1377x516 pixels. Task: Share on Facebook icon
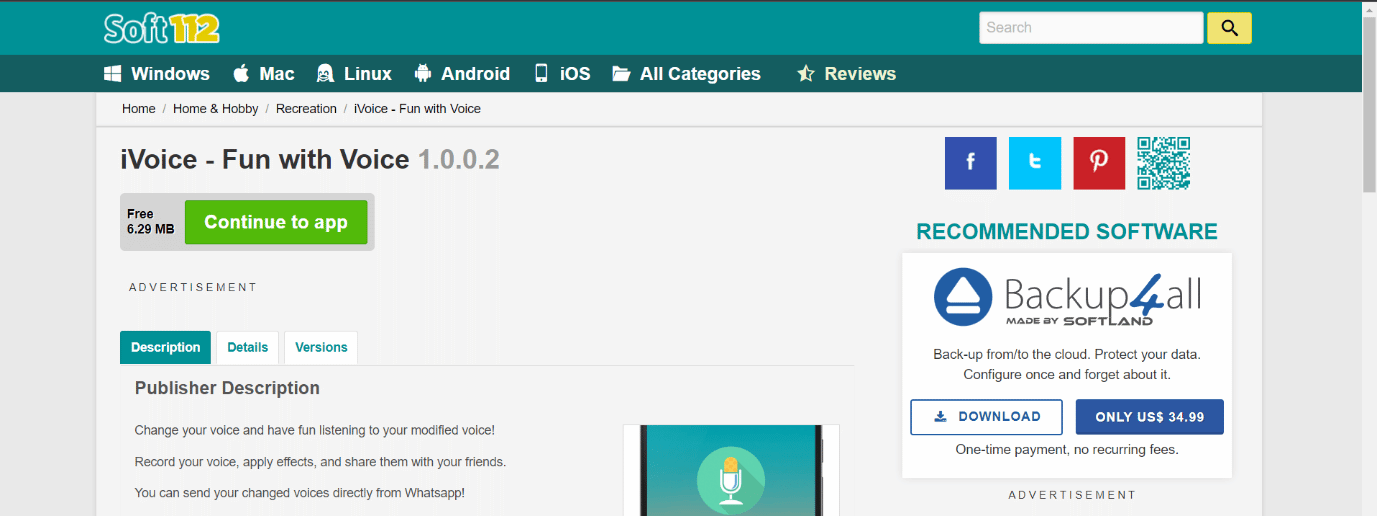coord(971,163)
